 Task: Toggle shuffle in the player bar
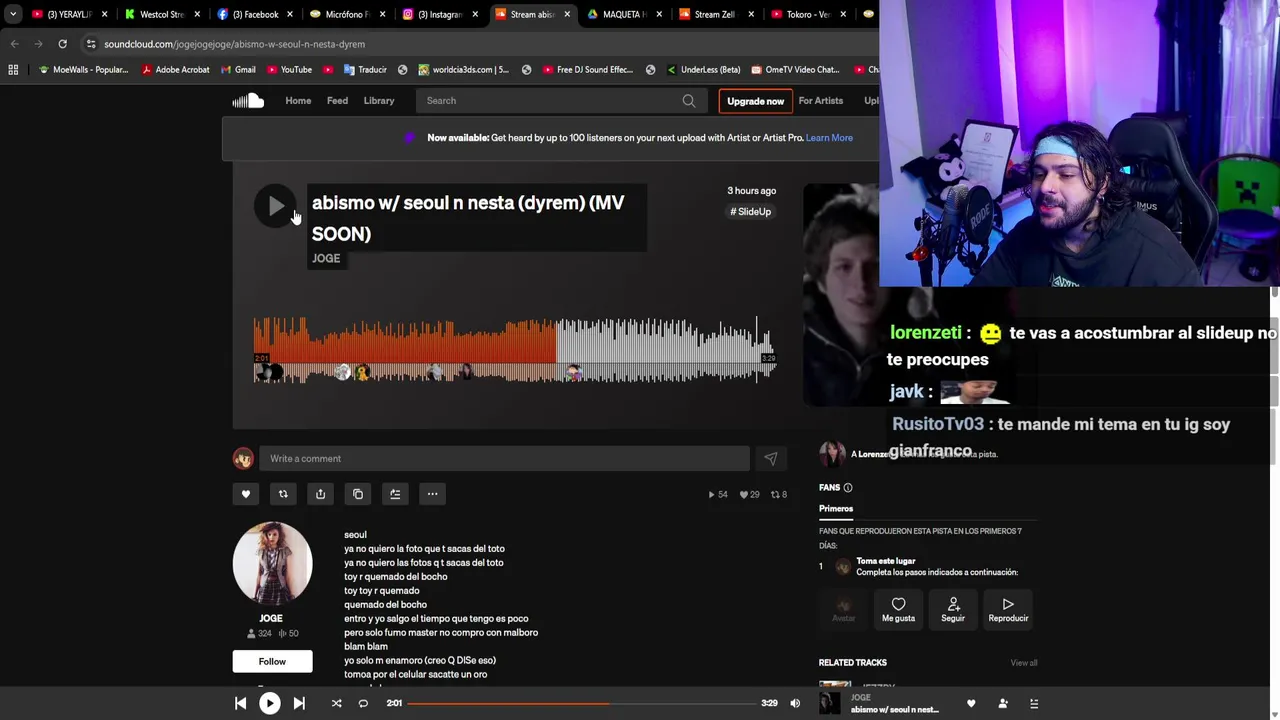point(336,703)
